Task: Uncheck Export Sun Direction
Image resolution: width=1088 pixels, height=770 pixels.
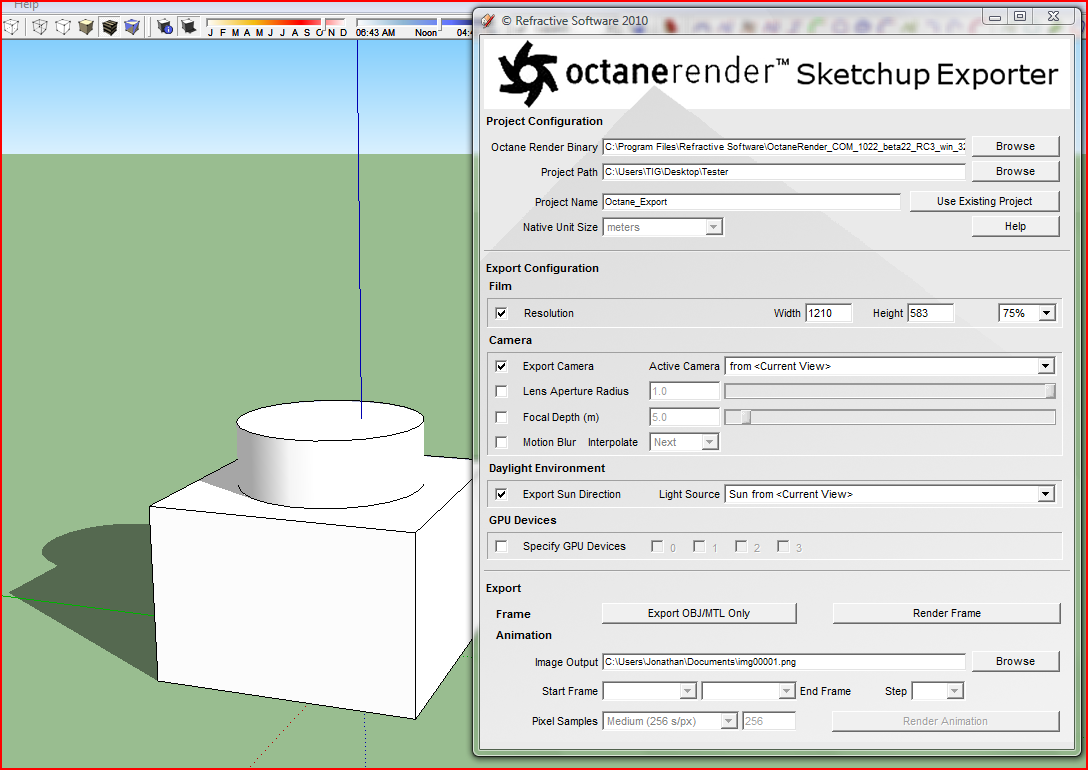Action: click(501, 494)
